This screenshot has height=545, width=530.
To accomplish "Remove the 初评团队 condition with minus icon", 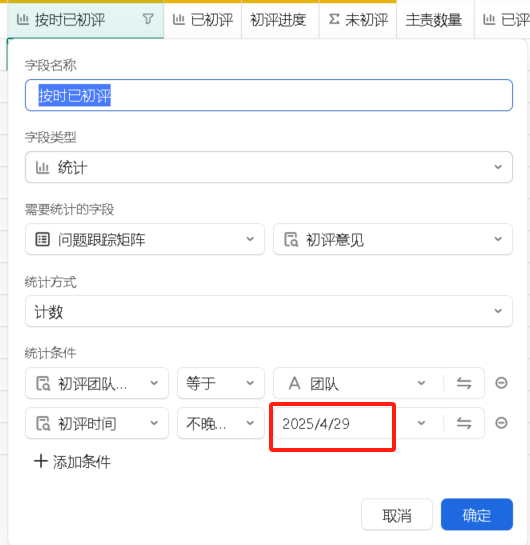I will coord(501,383).
